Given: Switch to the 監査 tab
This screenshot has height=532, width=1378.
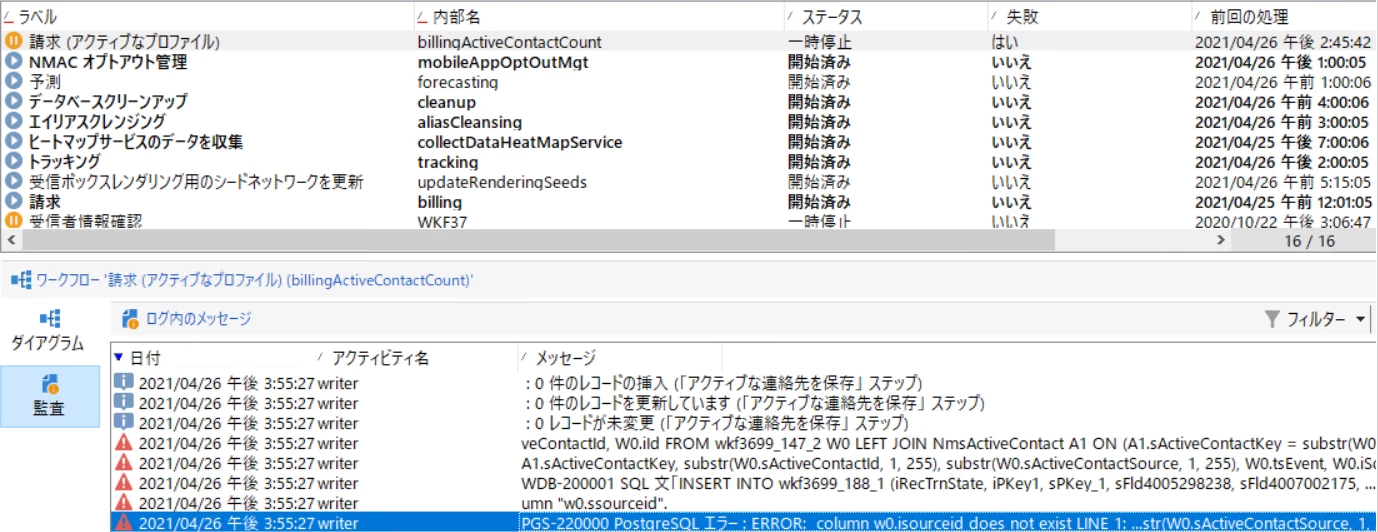Looking at the screenshot, I should (50, 396).
